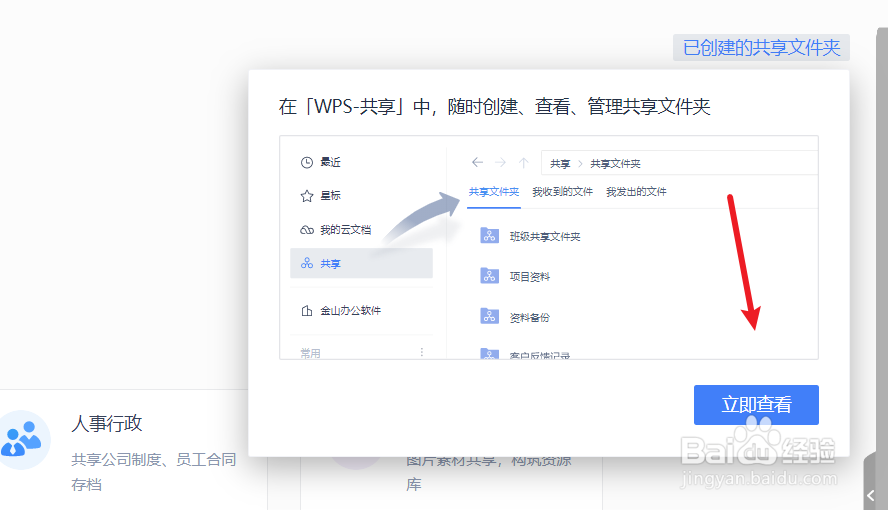Screen dimensions: 888x510
Task: Click the 班级共享文件夹 name text
Action: coord(545,237)
